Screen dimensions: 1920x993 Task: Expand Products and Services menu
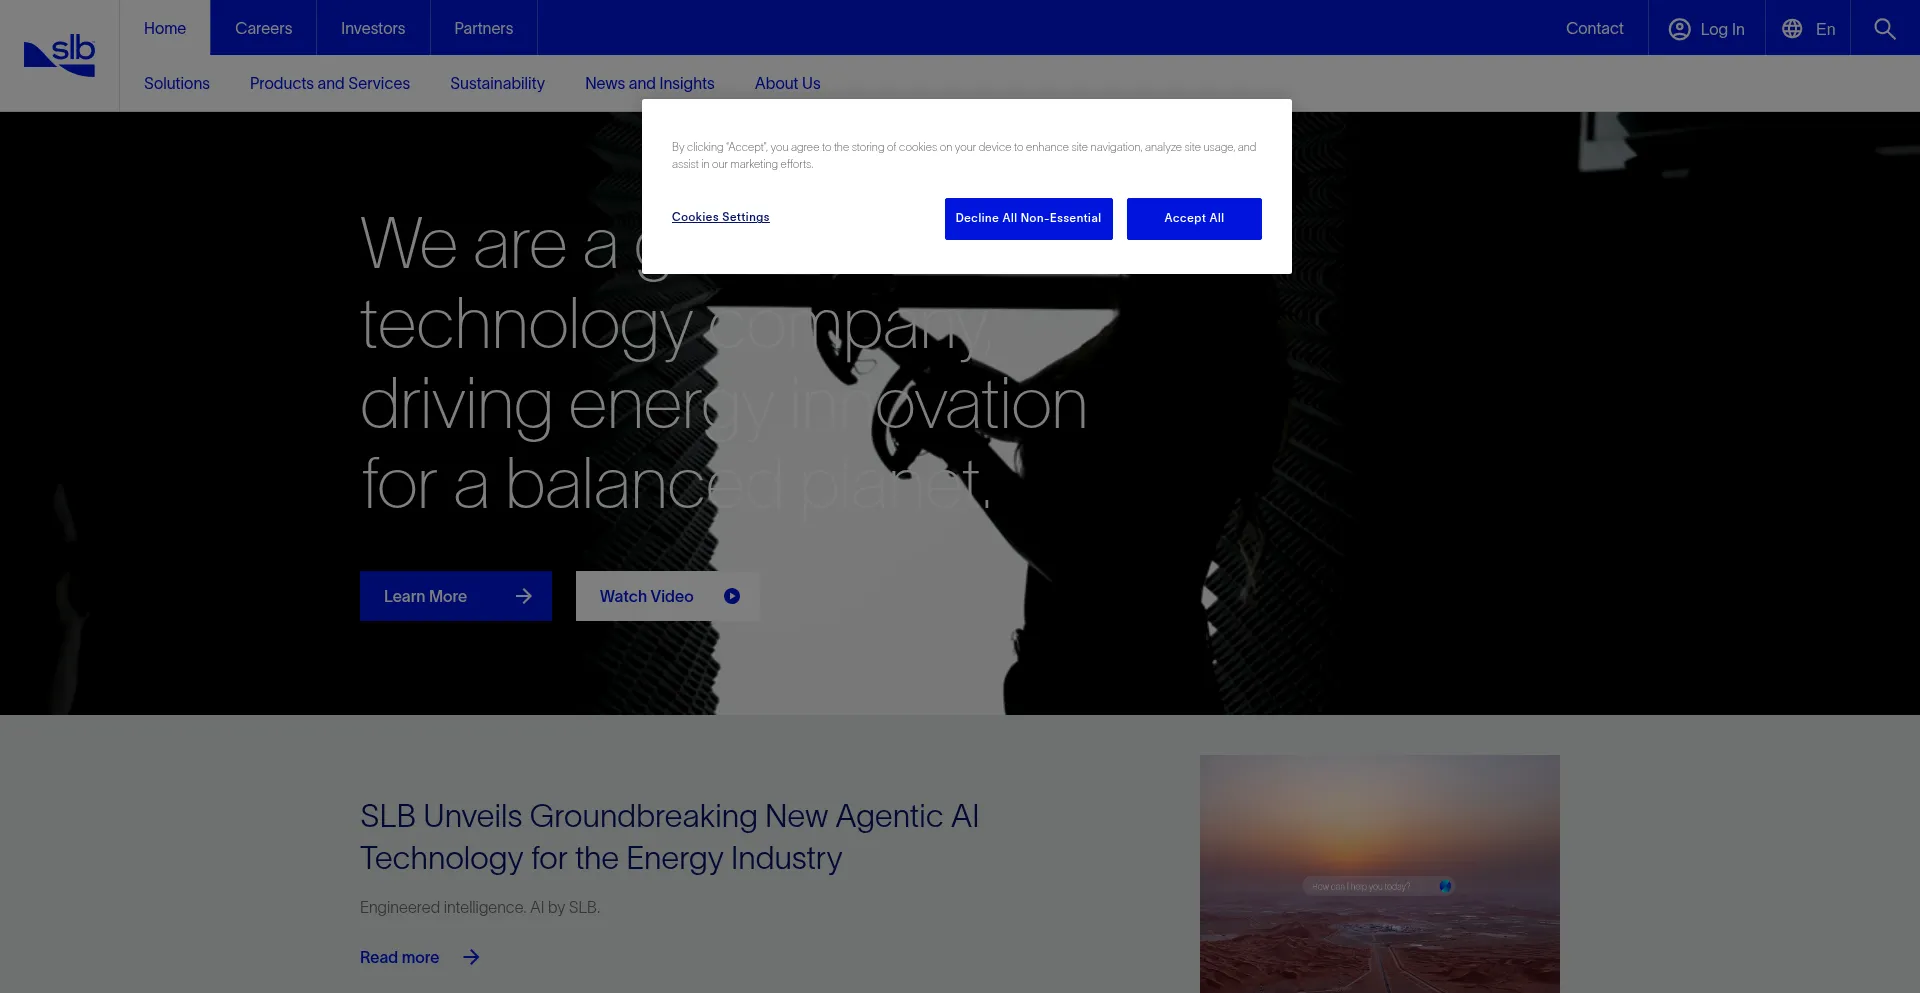(x=330, y=83)
